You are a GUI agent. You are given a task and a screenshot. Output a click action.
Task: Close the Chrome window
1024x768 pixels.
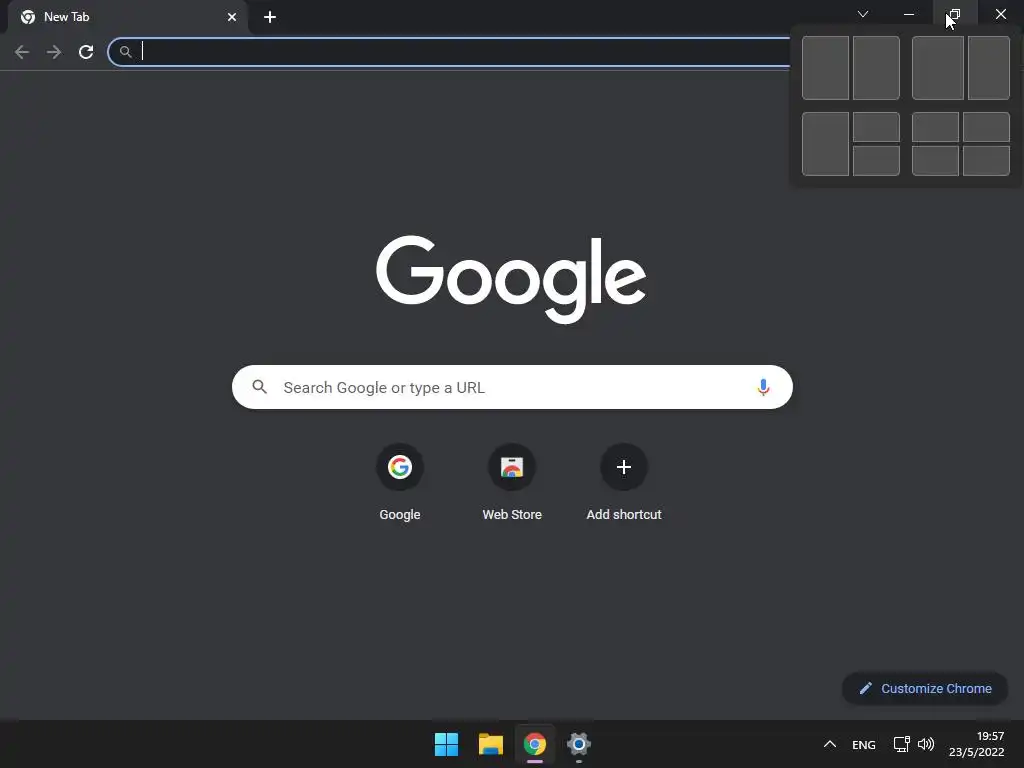pos(1000,14)
